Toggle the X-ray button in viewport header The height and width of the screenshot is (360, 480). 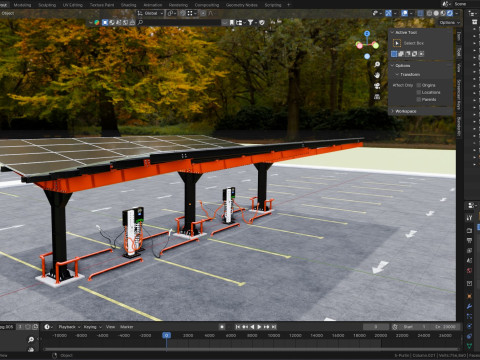[420, 13]
